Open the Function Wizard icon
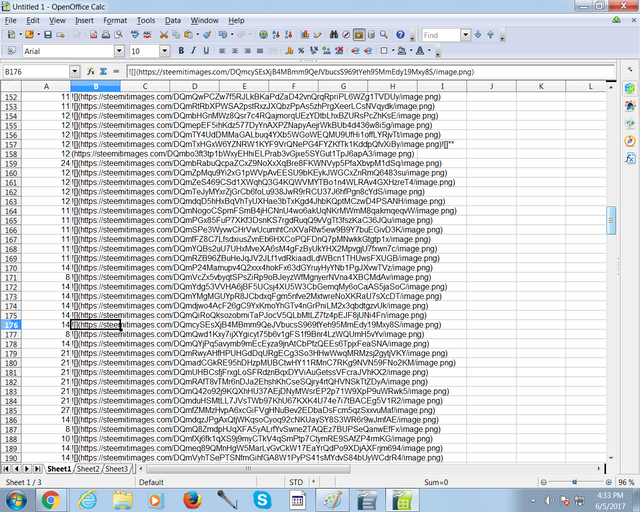 click(x=91, y=71)
